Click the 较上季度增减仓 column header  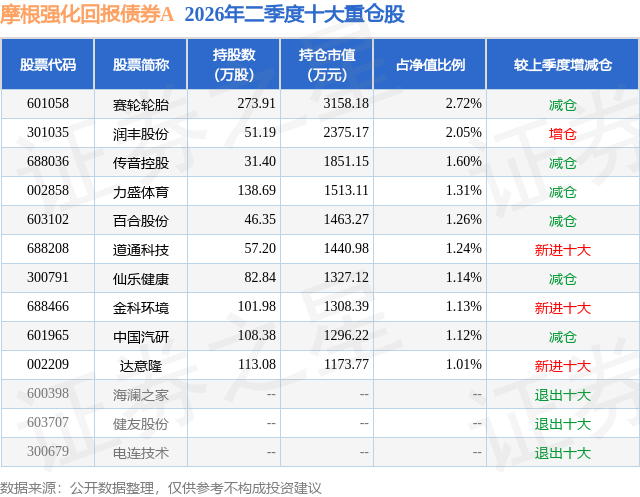click(x=563, y=64)
